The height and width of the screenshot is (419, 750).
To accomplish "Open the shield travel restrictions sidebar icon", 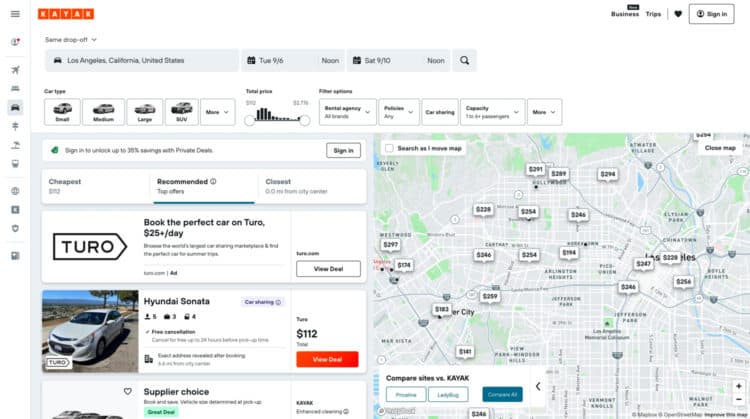I will [15, 228].
